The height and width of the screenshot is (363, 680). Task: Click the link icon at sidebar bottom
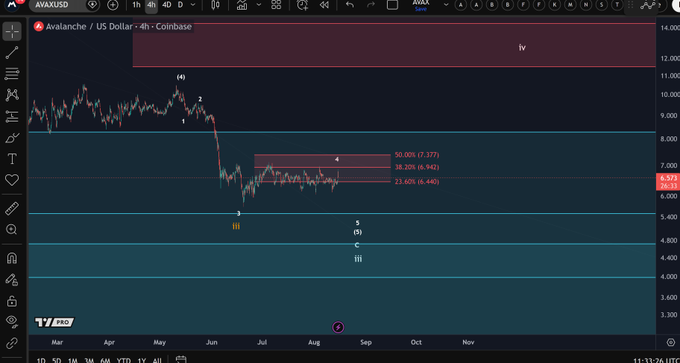(12, 343)
